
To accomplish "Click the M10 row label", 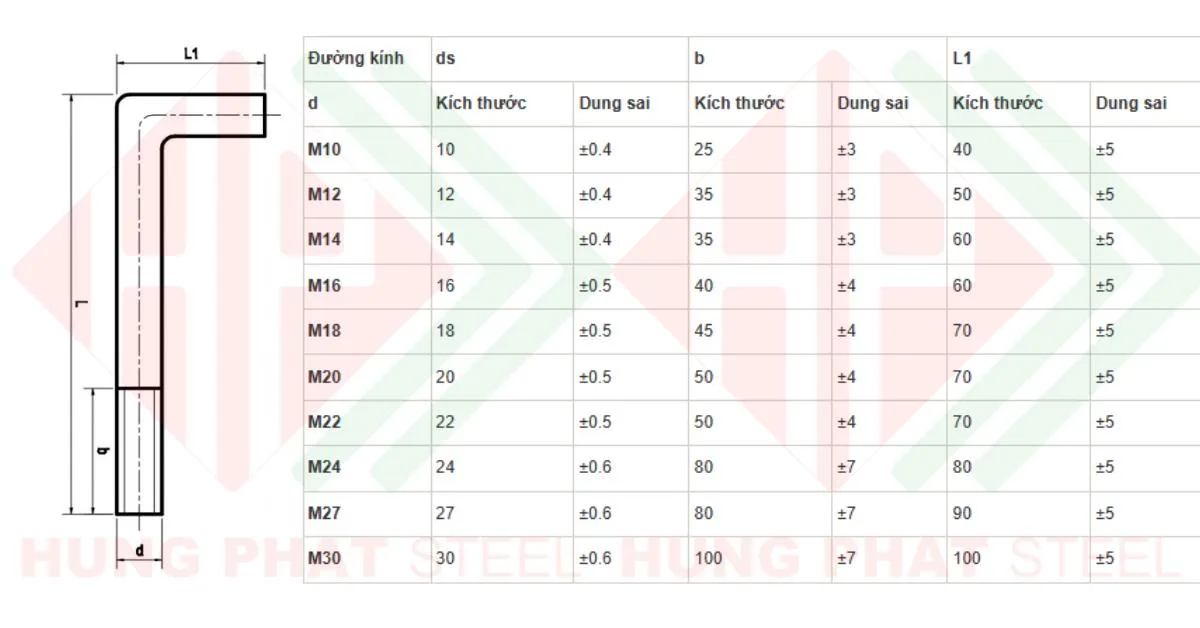I will (x=324, y=150).
